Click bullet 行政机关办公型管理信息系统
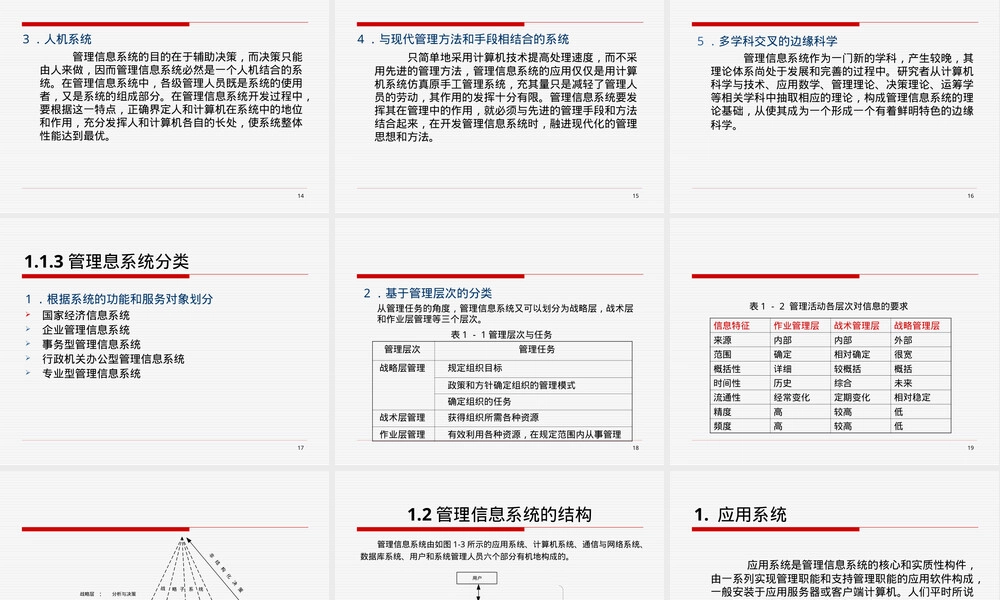Screen dimensions: 1000x600 (114, 359)
